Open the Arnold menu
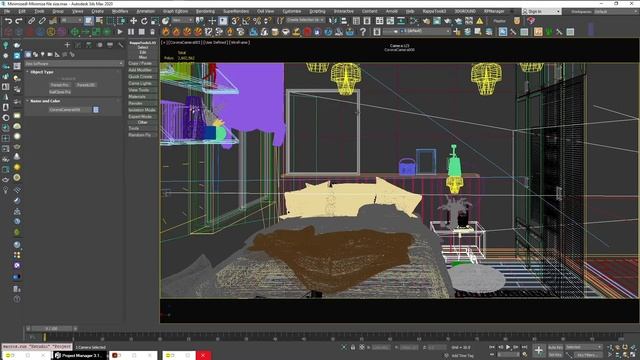The width and height of the screenshot is (640, 360). click(391, 11)
